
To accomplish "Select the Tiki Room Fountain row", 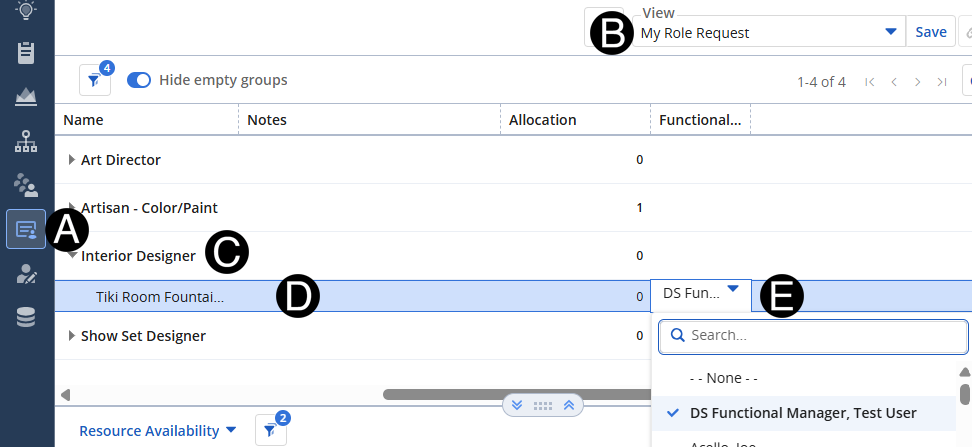I will click(160, 297).
